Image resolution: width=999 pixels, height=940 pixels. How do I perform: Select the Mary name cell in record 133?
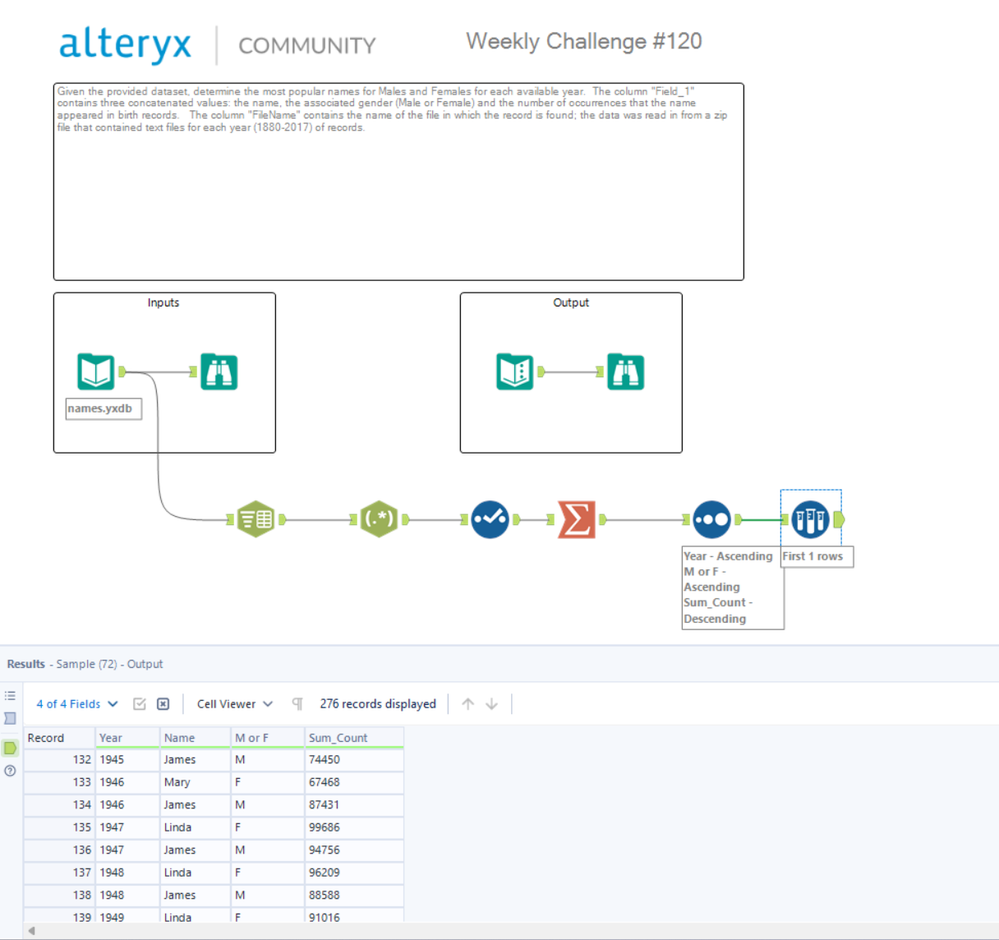(195, 782)
